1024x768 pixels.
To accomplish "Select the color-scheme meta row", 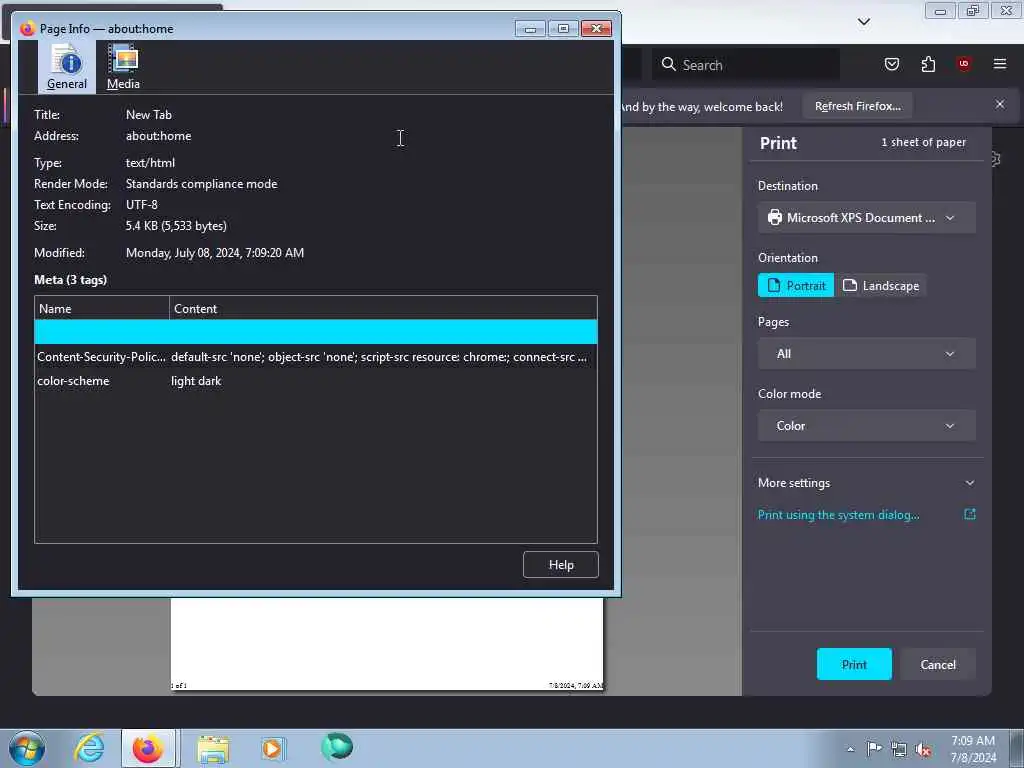I will coord(315,381).
